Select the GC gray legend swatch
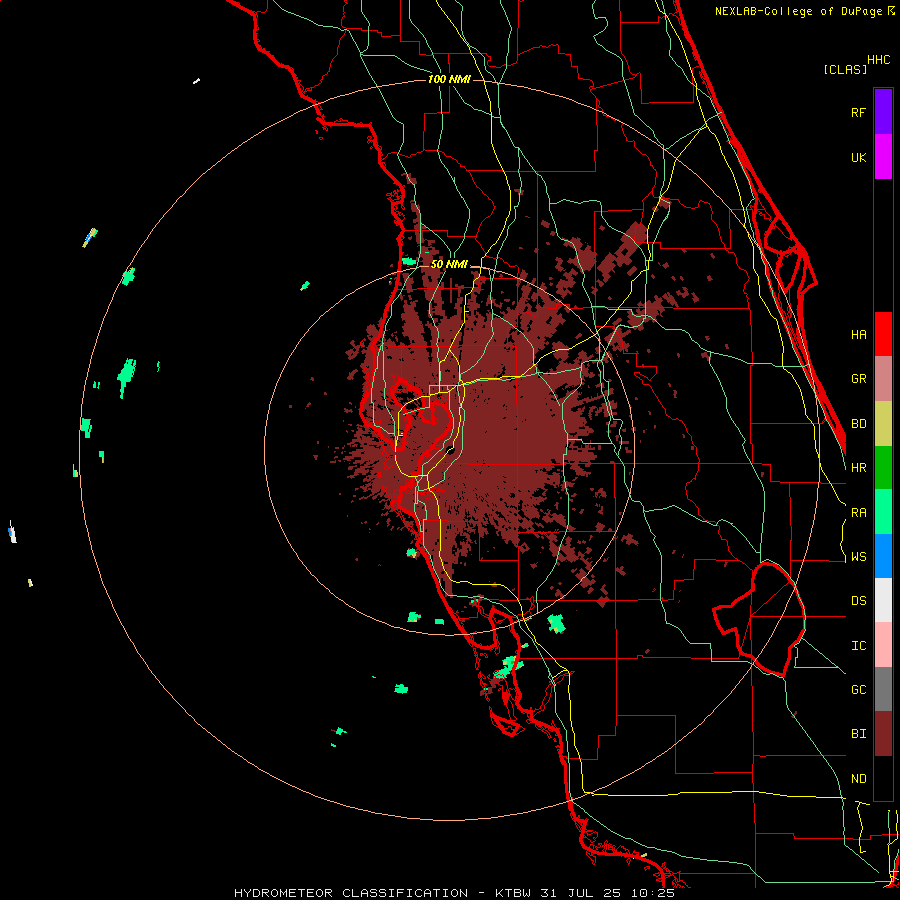900x900 pixels. (883, 689)
